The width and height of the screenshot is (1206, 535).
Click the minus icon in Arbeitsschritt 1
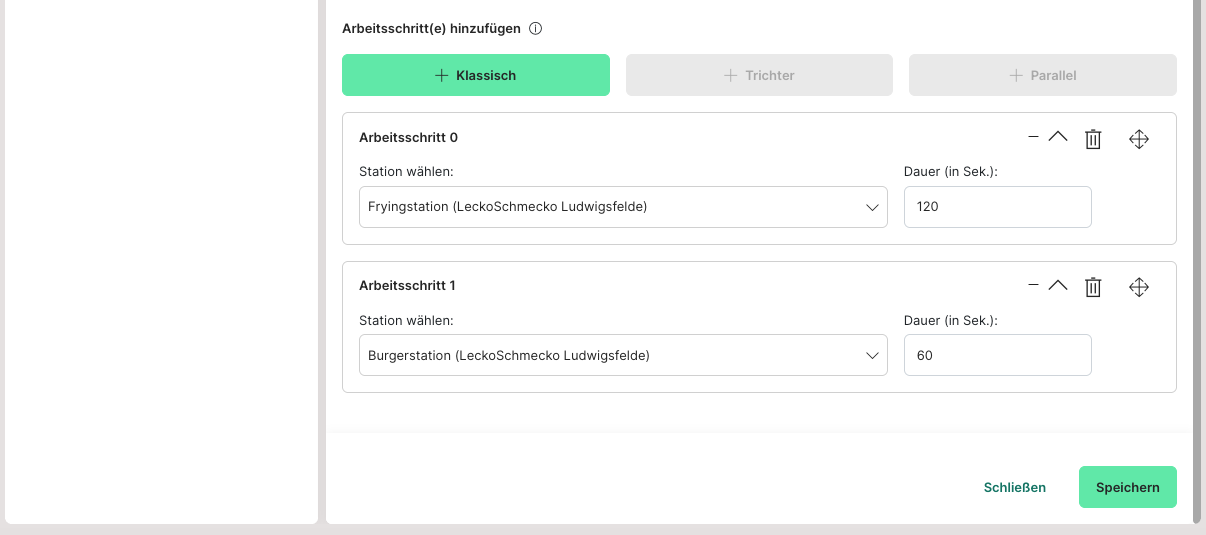pos(1033,285)
